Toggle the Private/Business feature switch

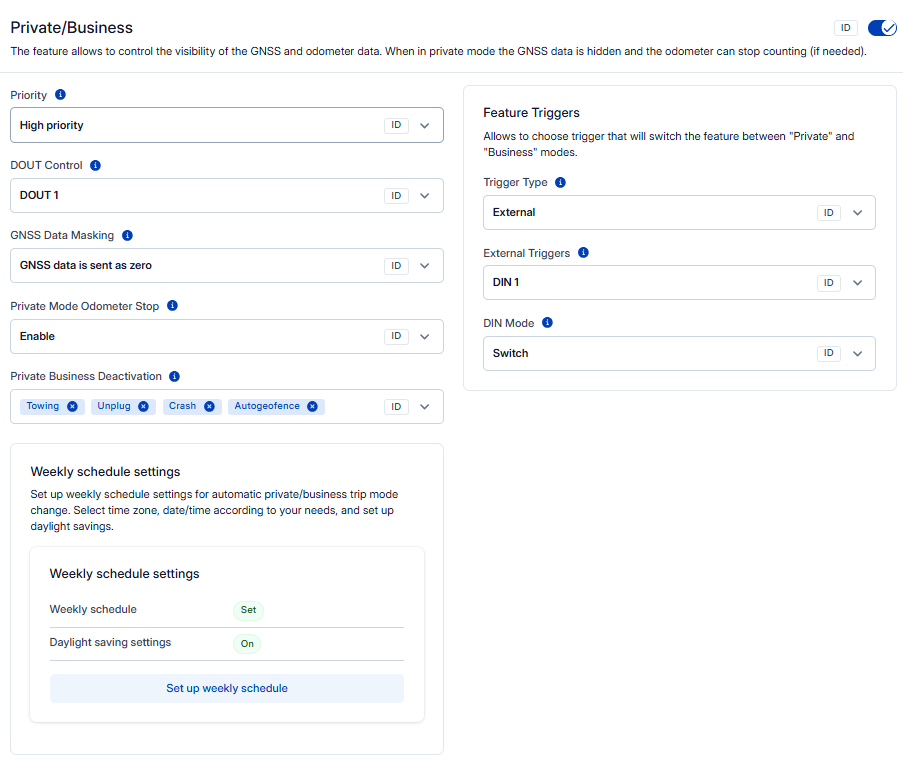[x=882, y=28]
